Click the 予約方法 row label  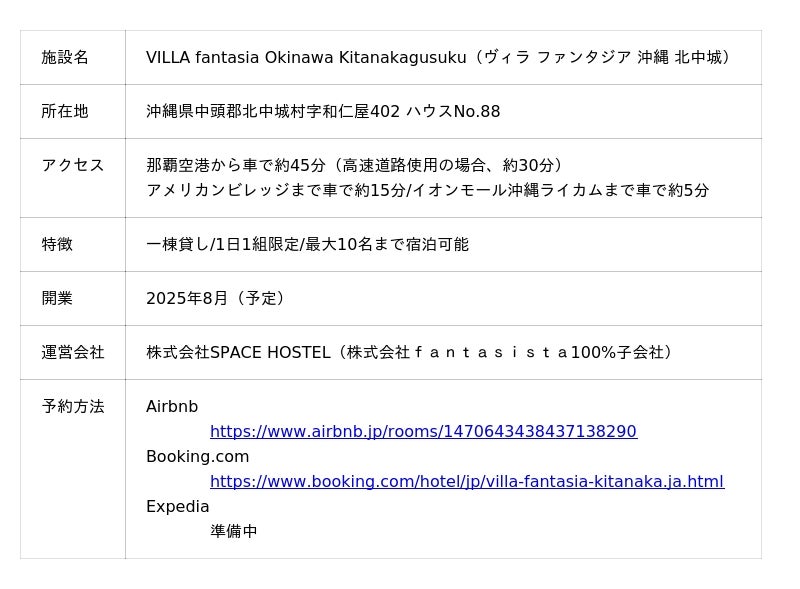73,407
